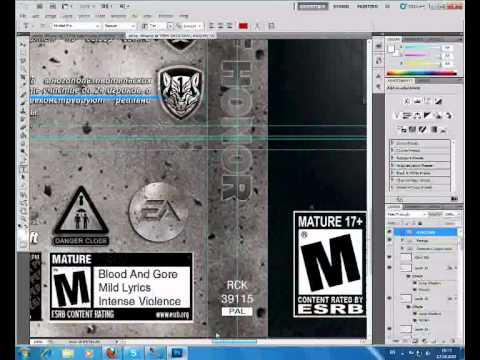
Task: Add an Exposure adjustment layer
Action: point(439,101)
